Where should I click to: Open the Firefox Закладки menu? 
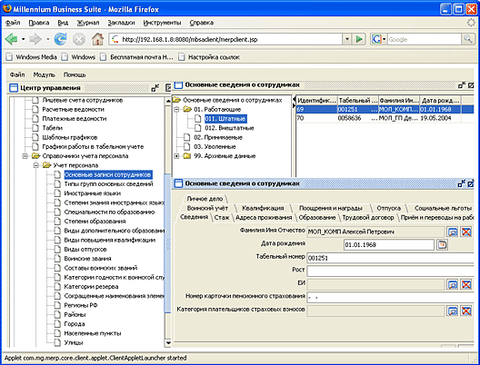(121, 23)
